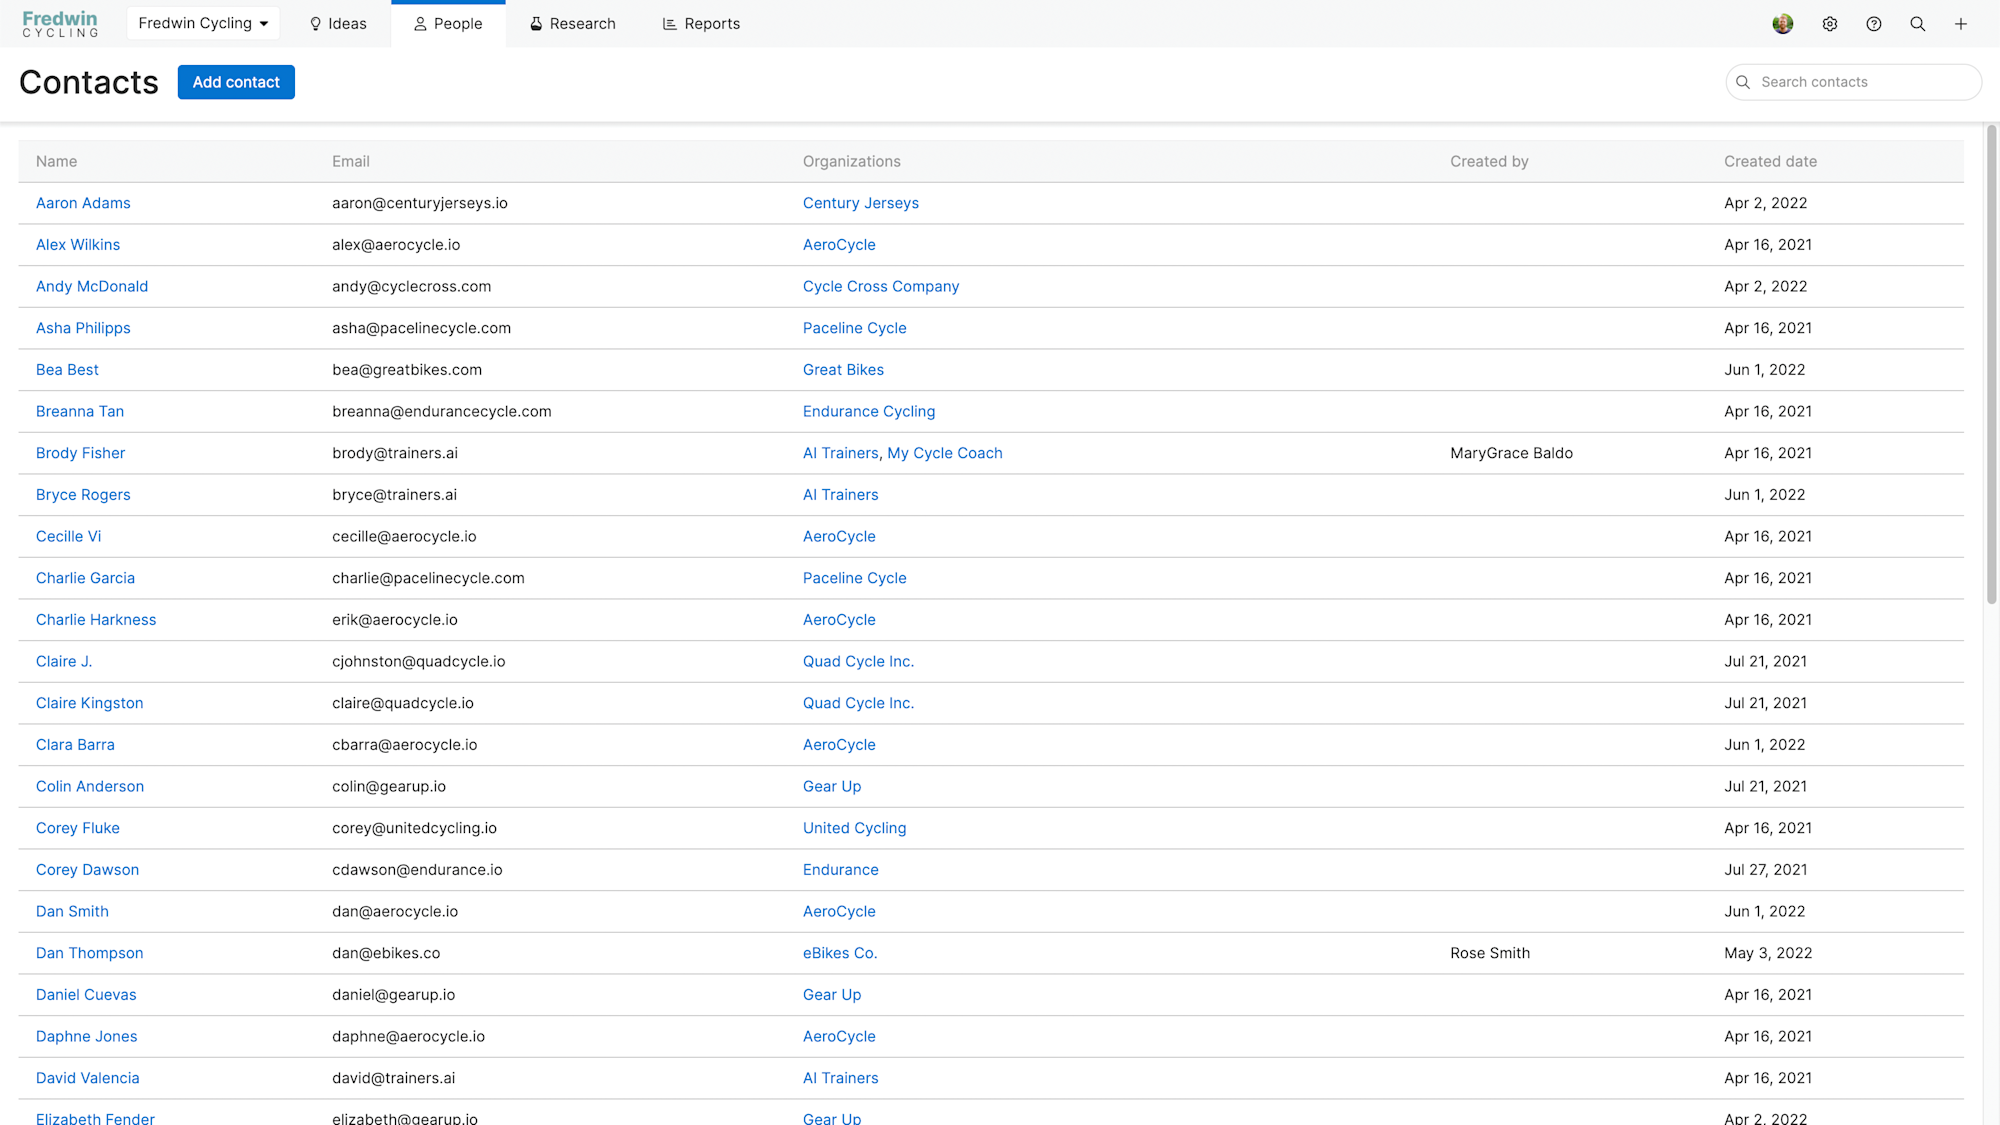The width and height of the screenshot is (2000, 1125).
Task: Click the Fredwin Cycling logo
Action: pos(60,24)
